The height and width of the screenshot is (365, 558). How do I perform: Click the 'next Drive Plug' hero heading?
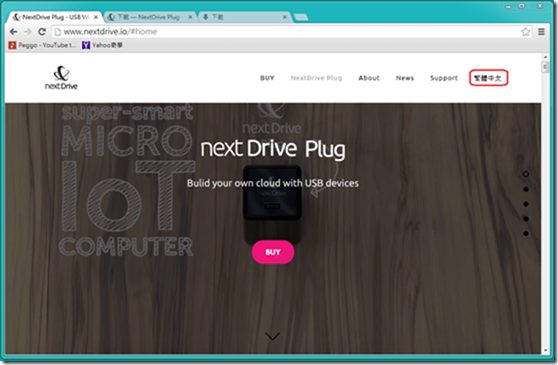coord(273,149)
